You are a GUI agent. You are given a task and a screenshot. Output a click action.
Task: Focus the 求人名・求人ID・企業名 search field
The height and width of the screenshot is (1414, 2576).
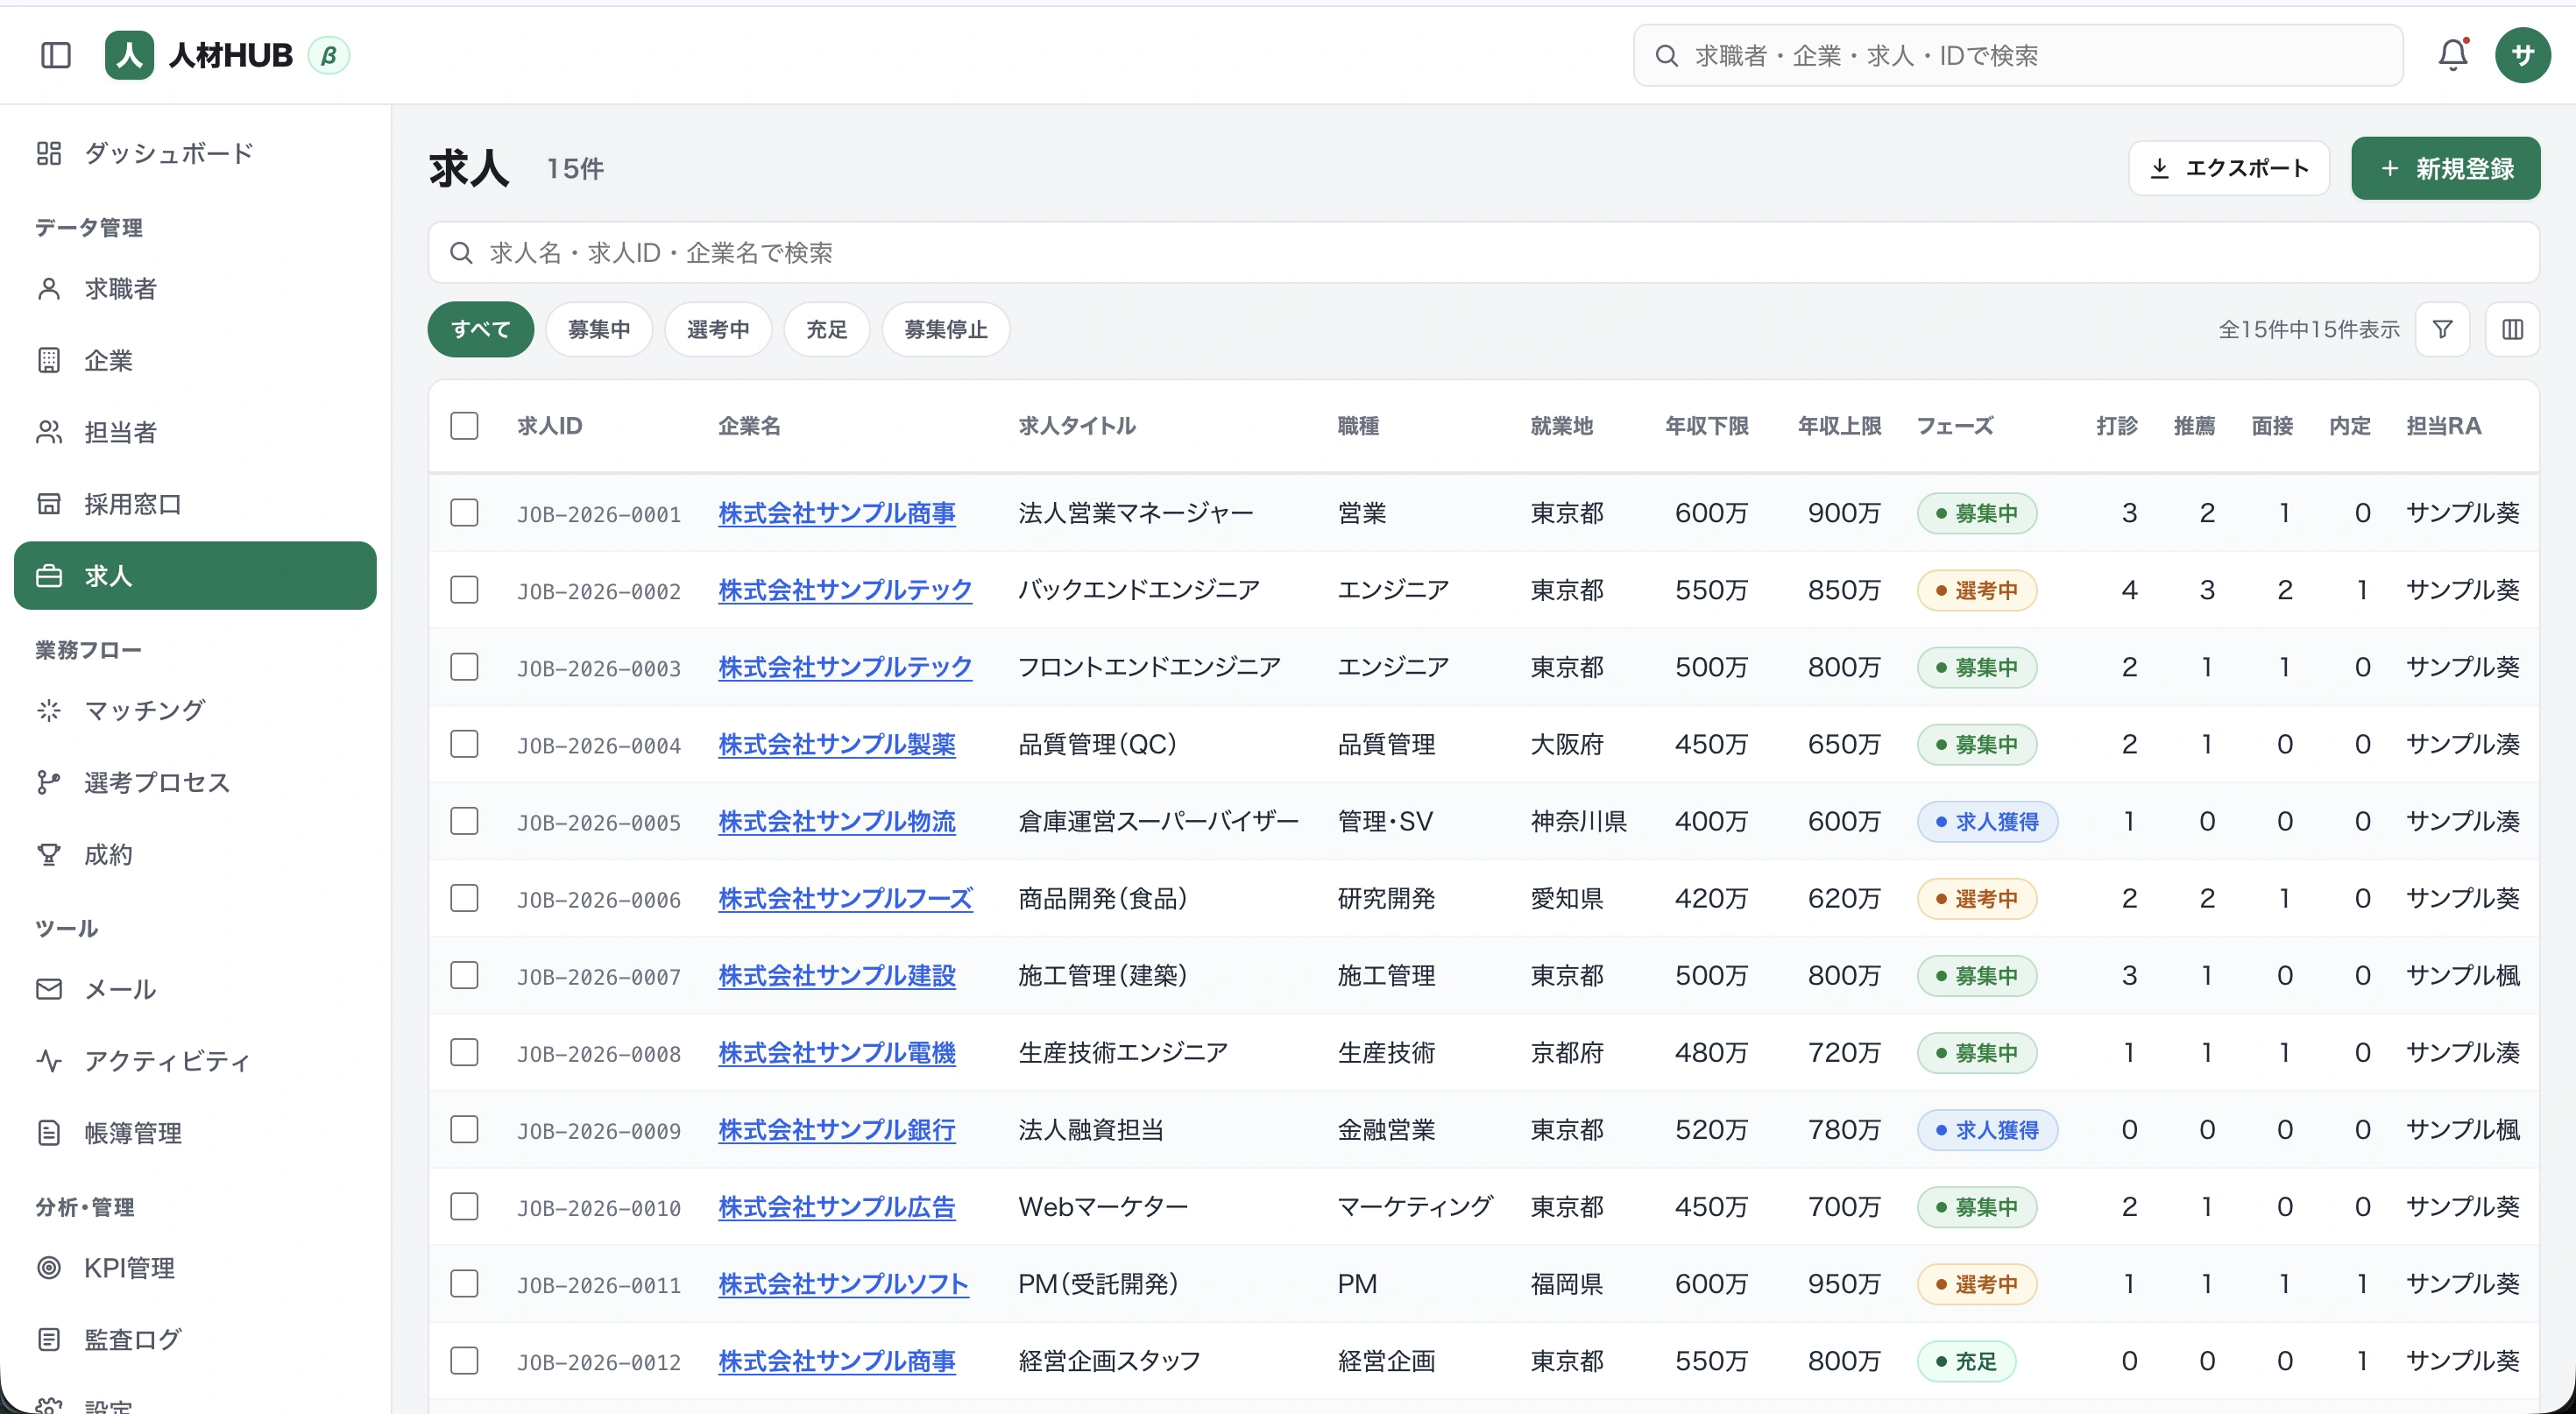[1483, 252]
